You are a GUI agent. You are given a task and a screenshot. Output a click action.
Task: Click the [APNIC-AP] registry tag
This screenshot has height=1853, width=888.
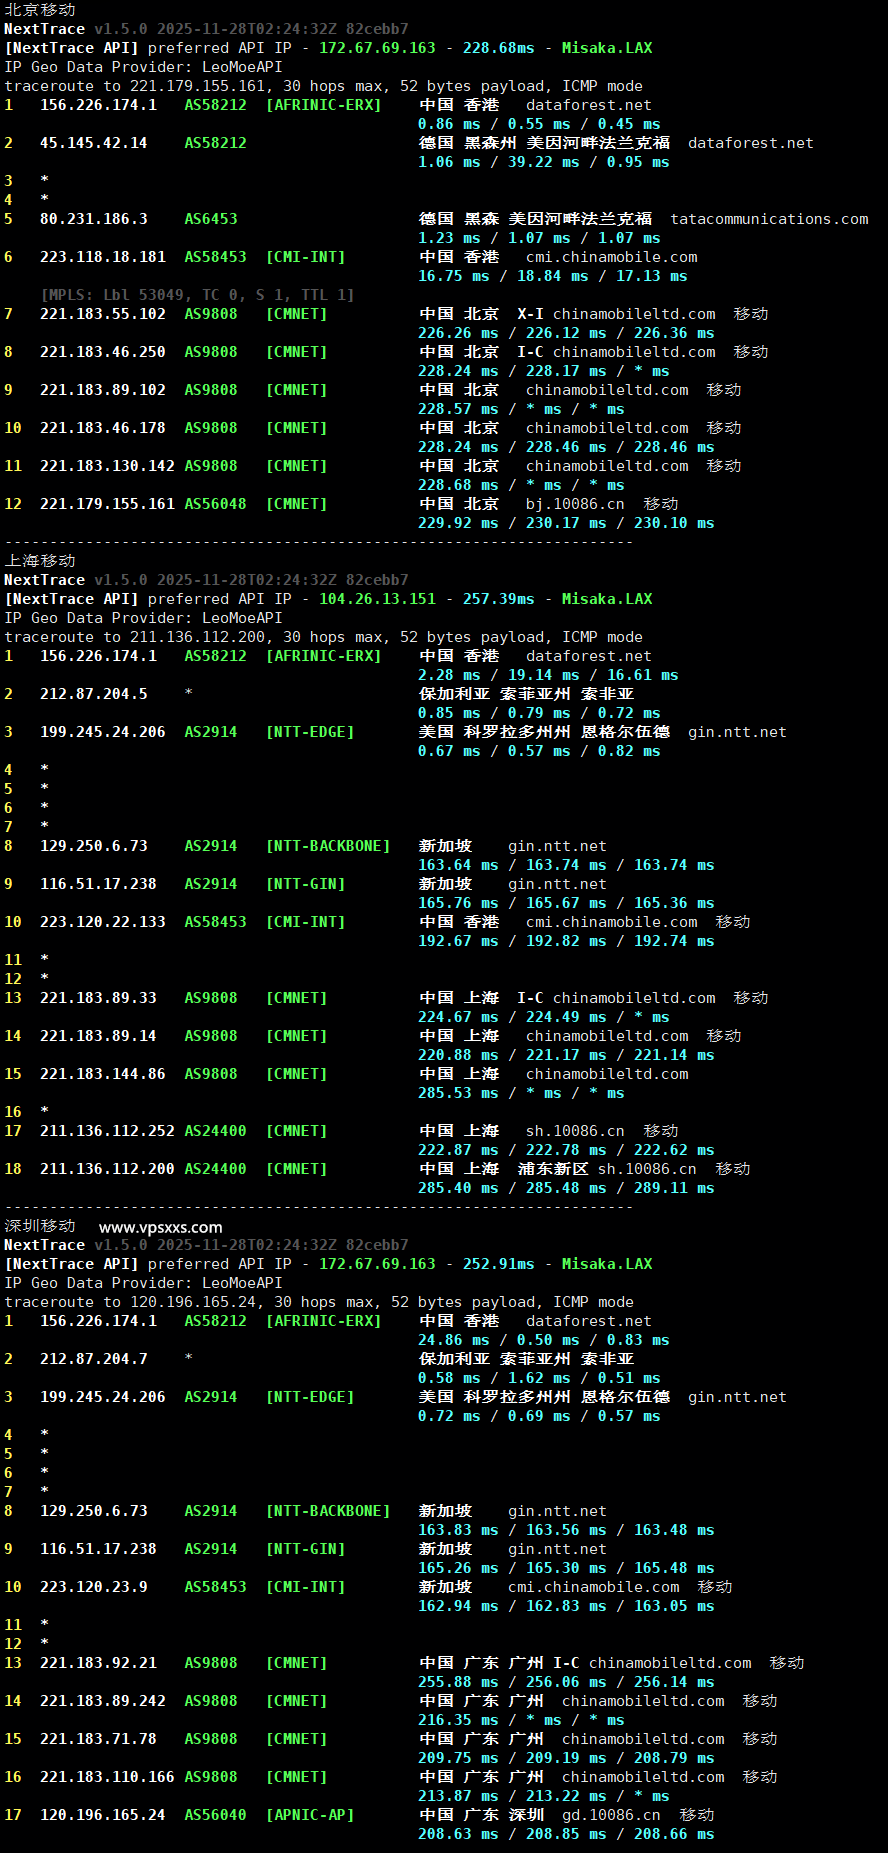click(x=310, y=1815)
